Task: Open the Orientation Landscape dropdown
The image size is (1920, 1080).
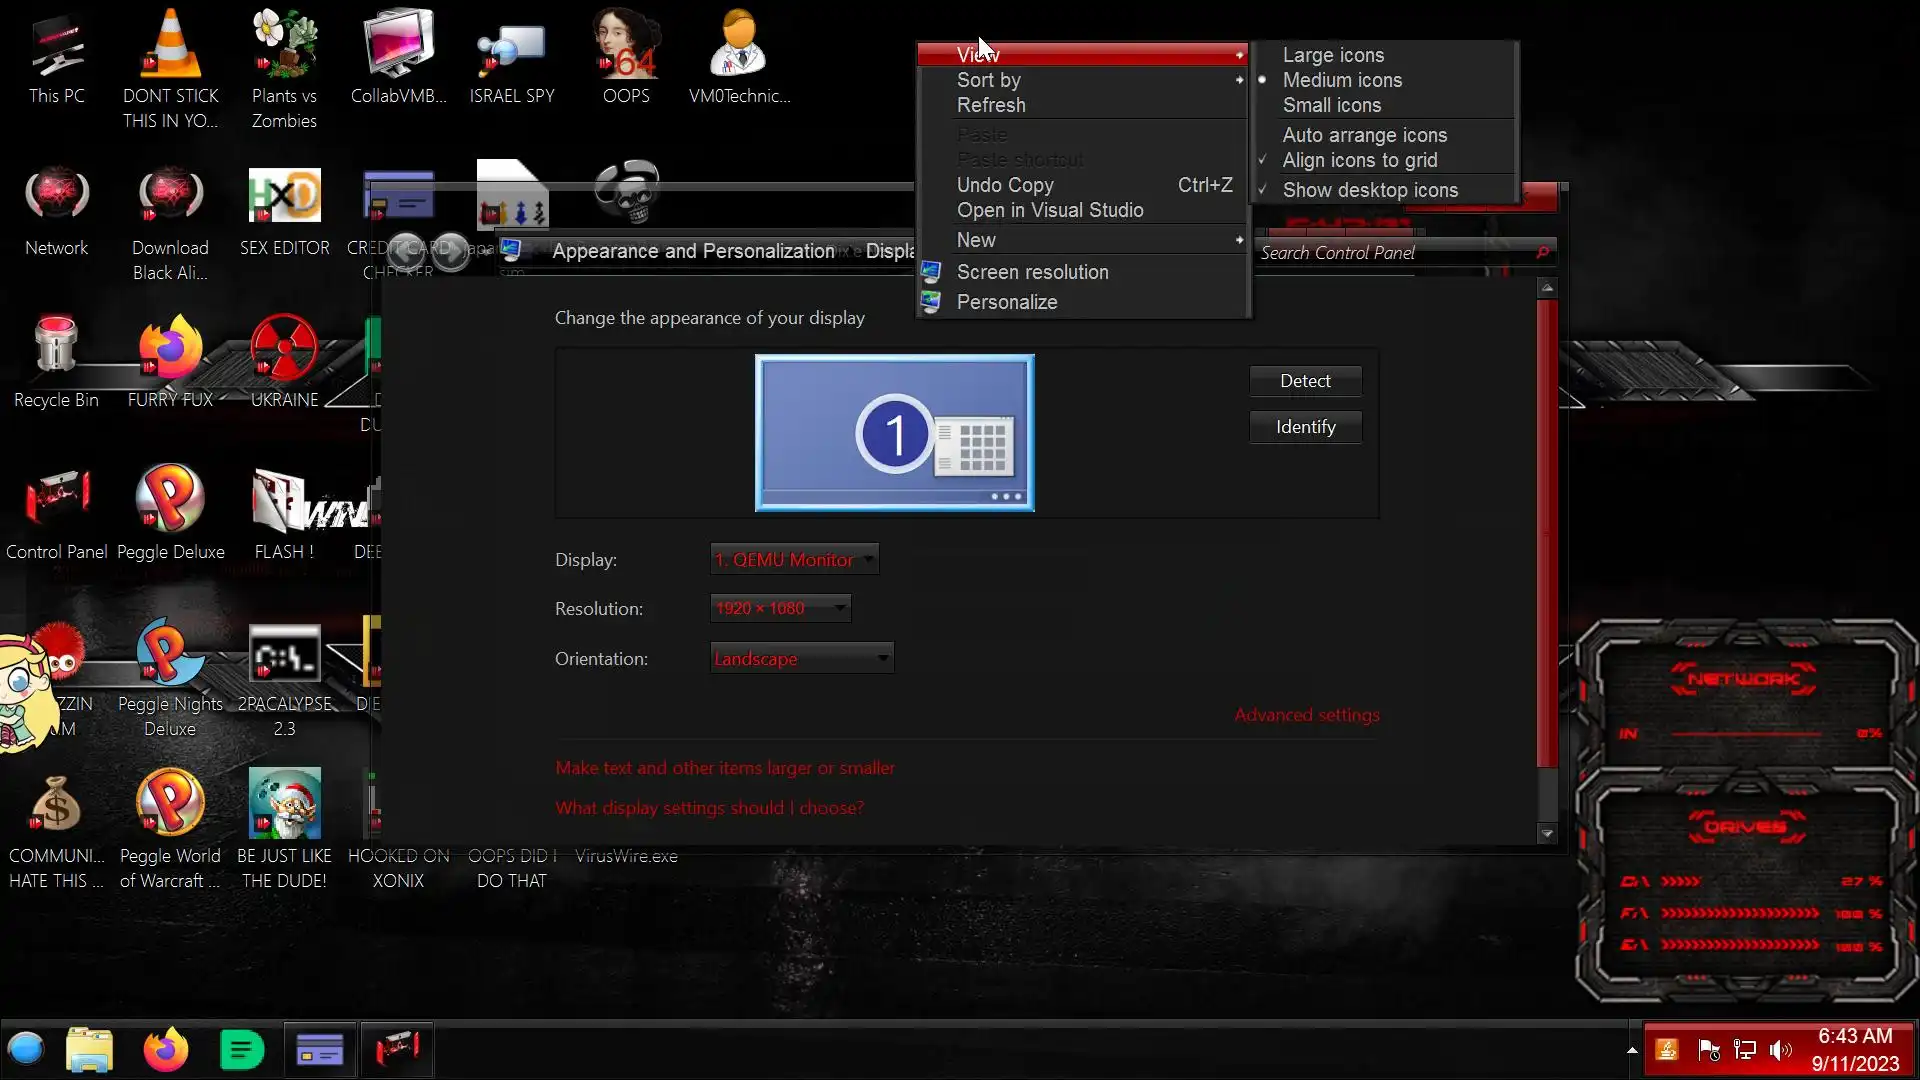Action: (x=801, y=659)
